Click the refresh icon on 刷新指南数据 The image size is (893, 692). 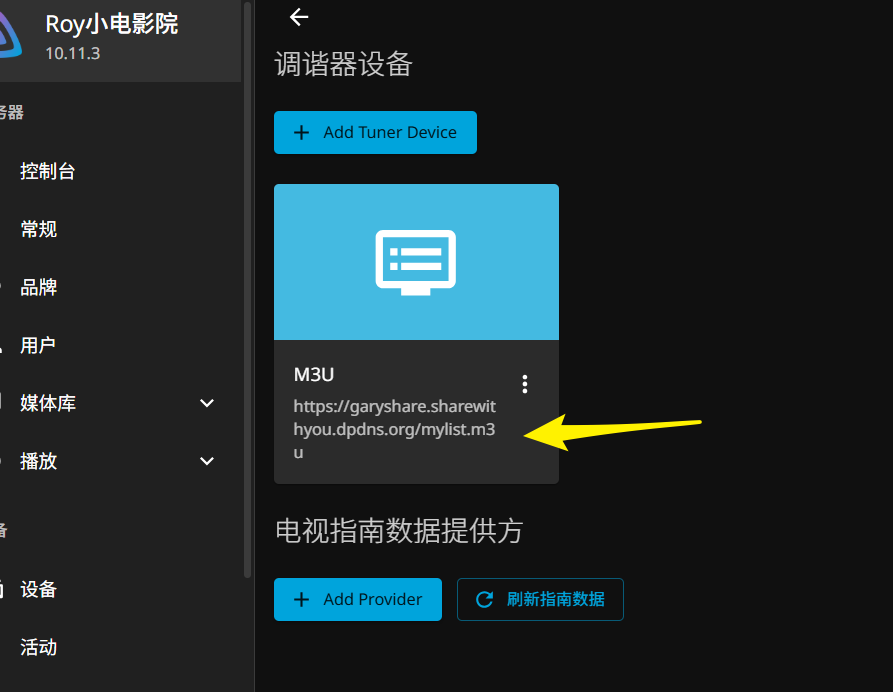(485, 600)
